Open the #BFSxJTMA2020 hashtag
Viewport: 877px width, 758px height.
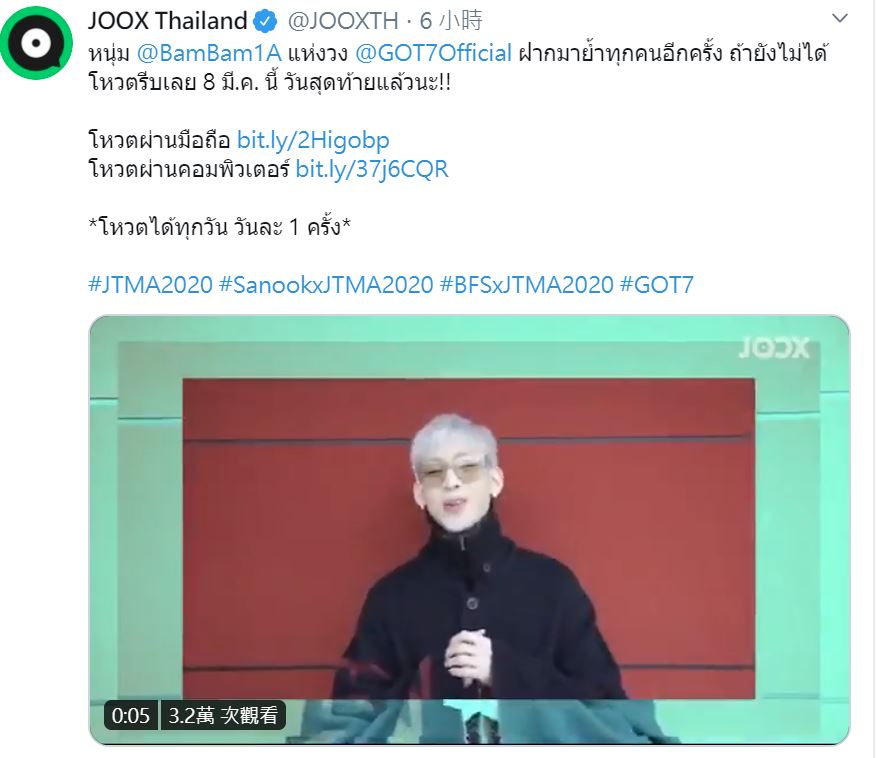pyautogui.click(x=527, y=285)
